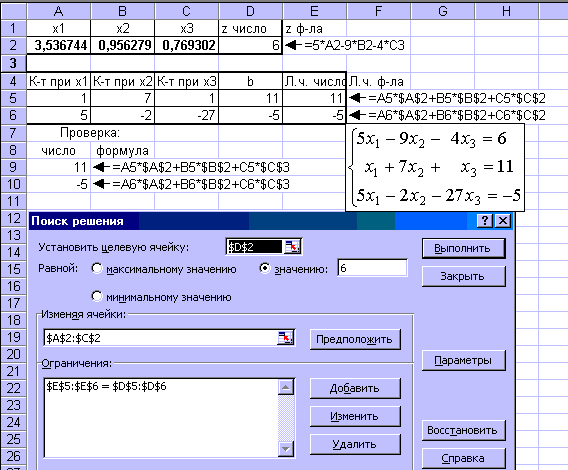This screenshot has width=568, height=470.
Task: Click cell C2 with value 0,769302
Action: [187, 45]
